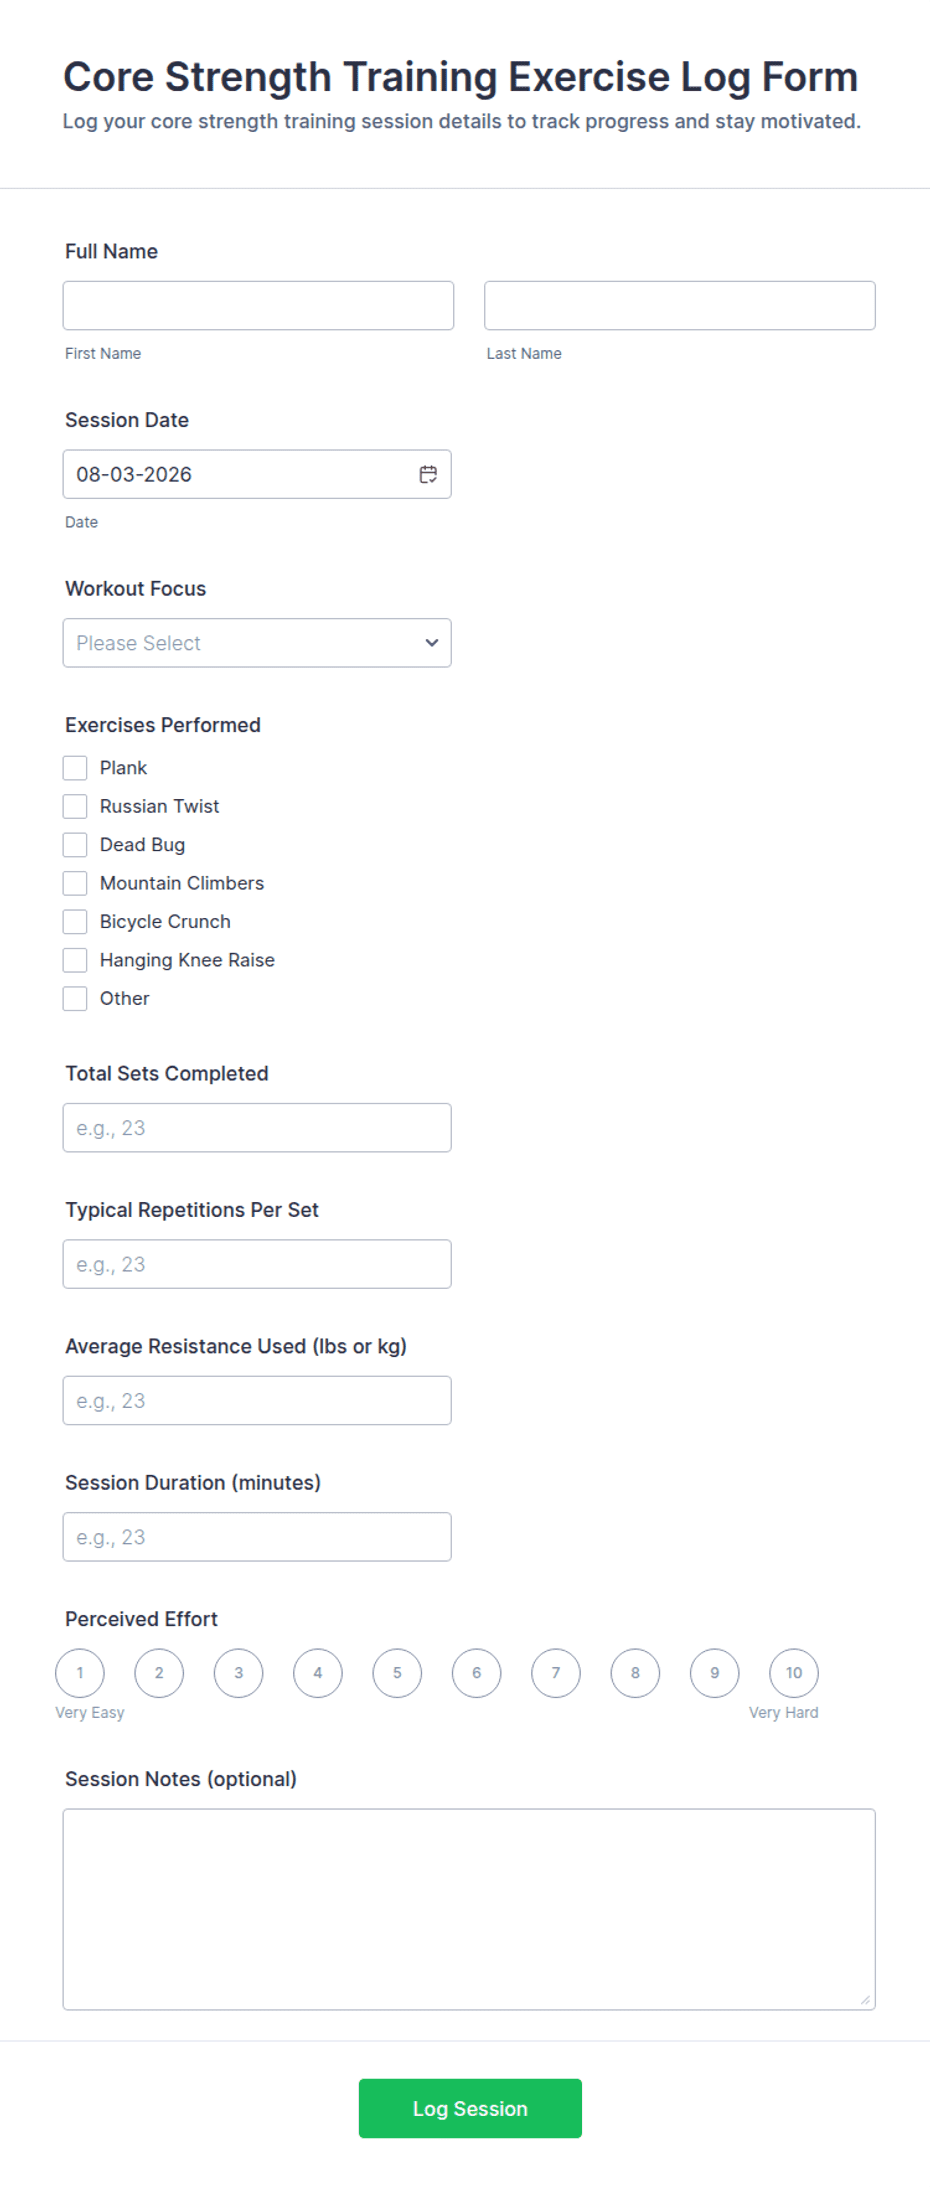Tick the Russian Twist checkbox
This screenshot has height=2187, width=930.
pos(75,806)
